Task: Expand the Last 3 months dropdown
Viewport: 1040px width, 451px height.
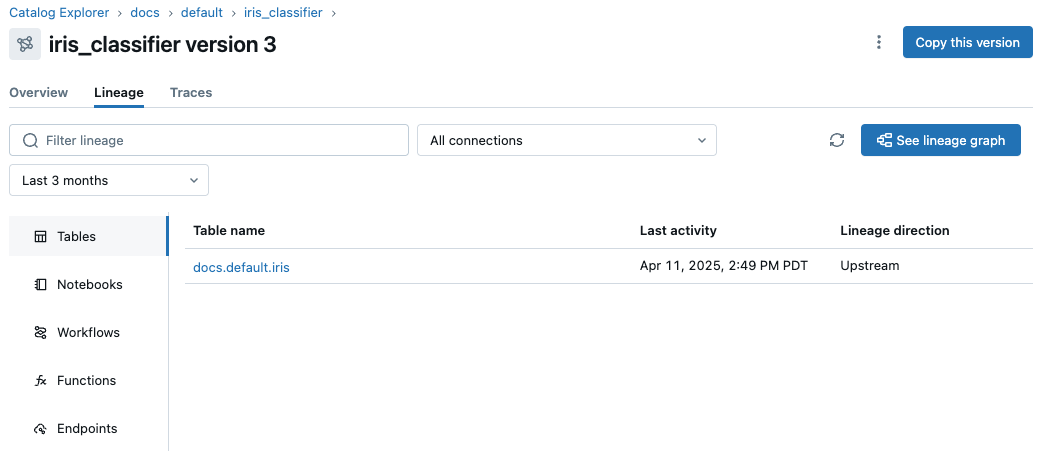Action: [x=108, y=181]
